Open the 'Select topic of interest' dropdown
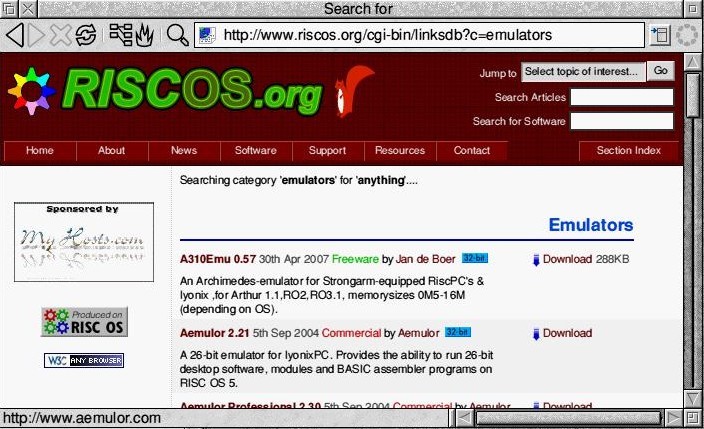The height and width of the screenshot is (429, 704). pyautogui.click(x=583, y=71)
